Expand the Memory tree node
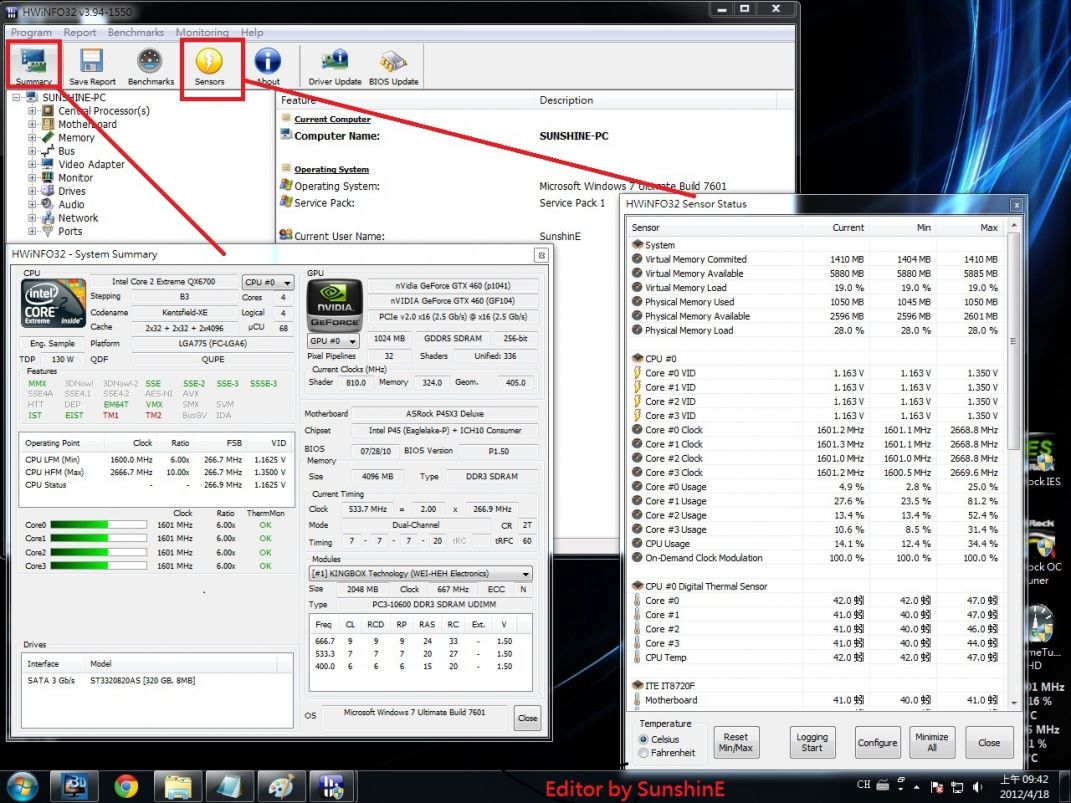 [31, 137]
